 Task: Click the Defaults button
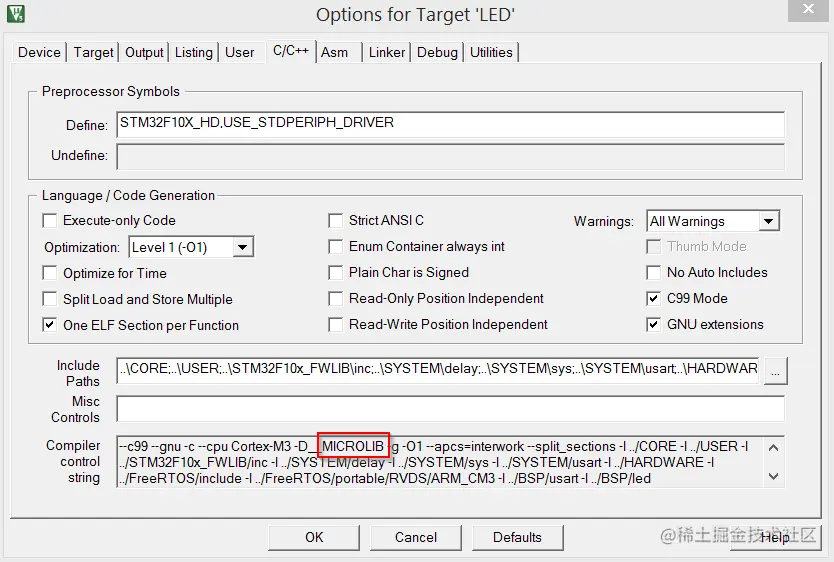coord(517,538)
